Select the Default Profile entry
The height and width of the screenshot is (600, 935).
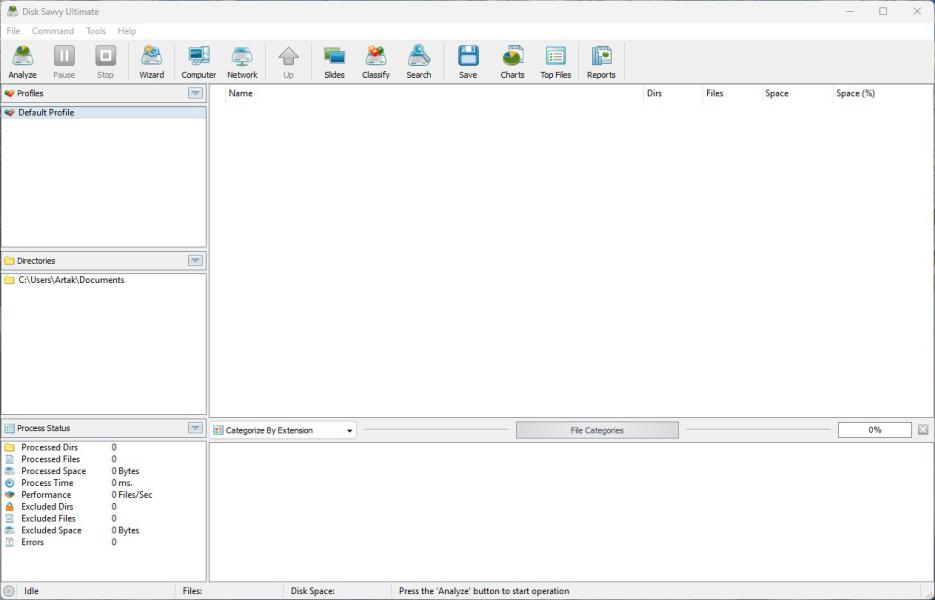point(46,113)
